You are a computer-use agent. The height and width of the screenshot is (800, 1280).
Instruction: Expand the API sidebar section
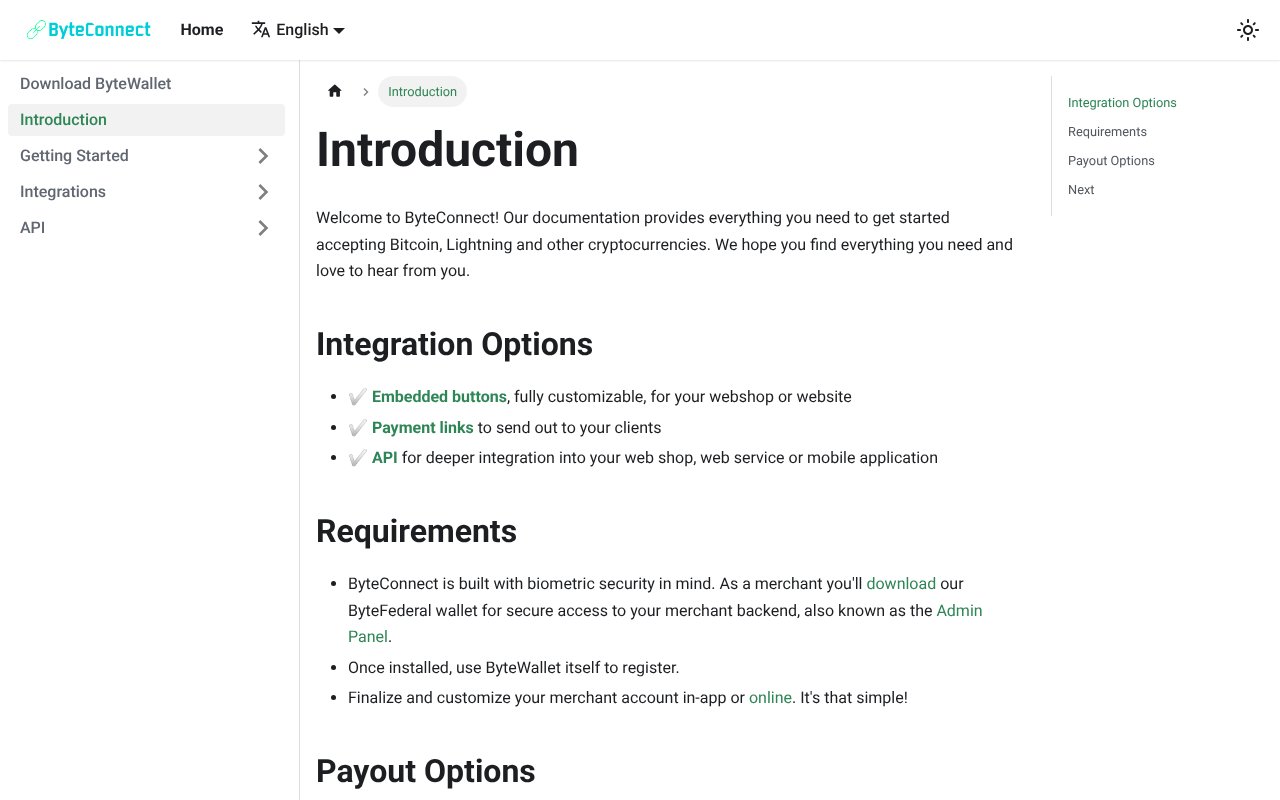pos(263,228)
